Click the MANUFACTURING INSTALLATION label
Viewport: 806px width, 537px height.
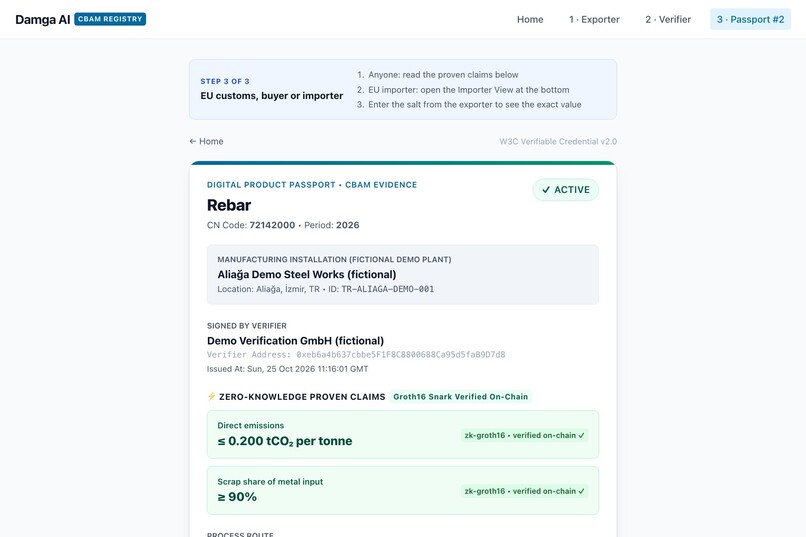[x=334, y=260]
